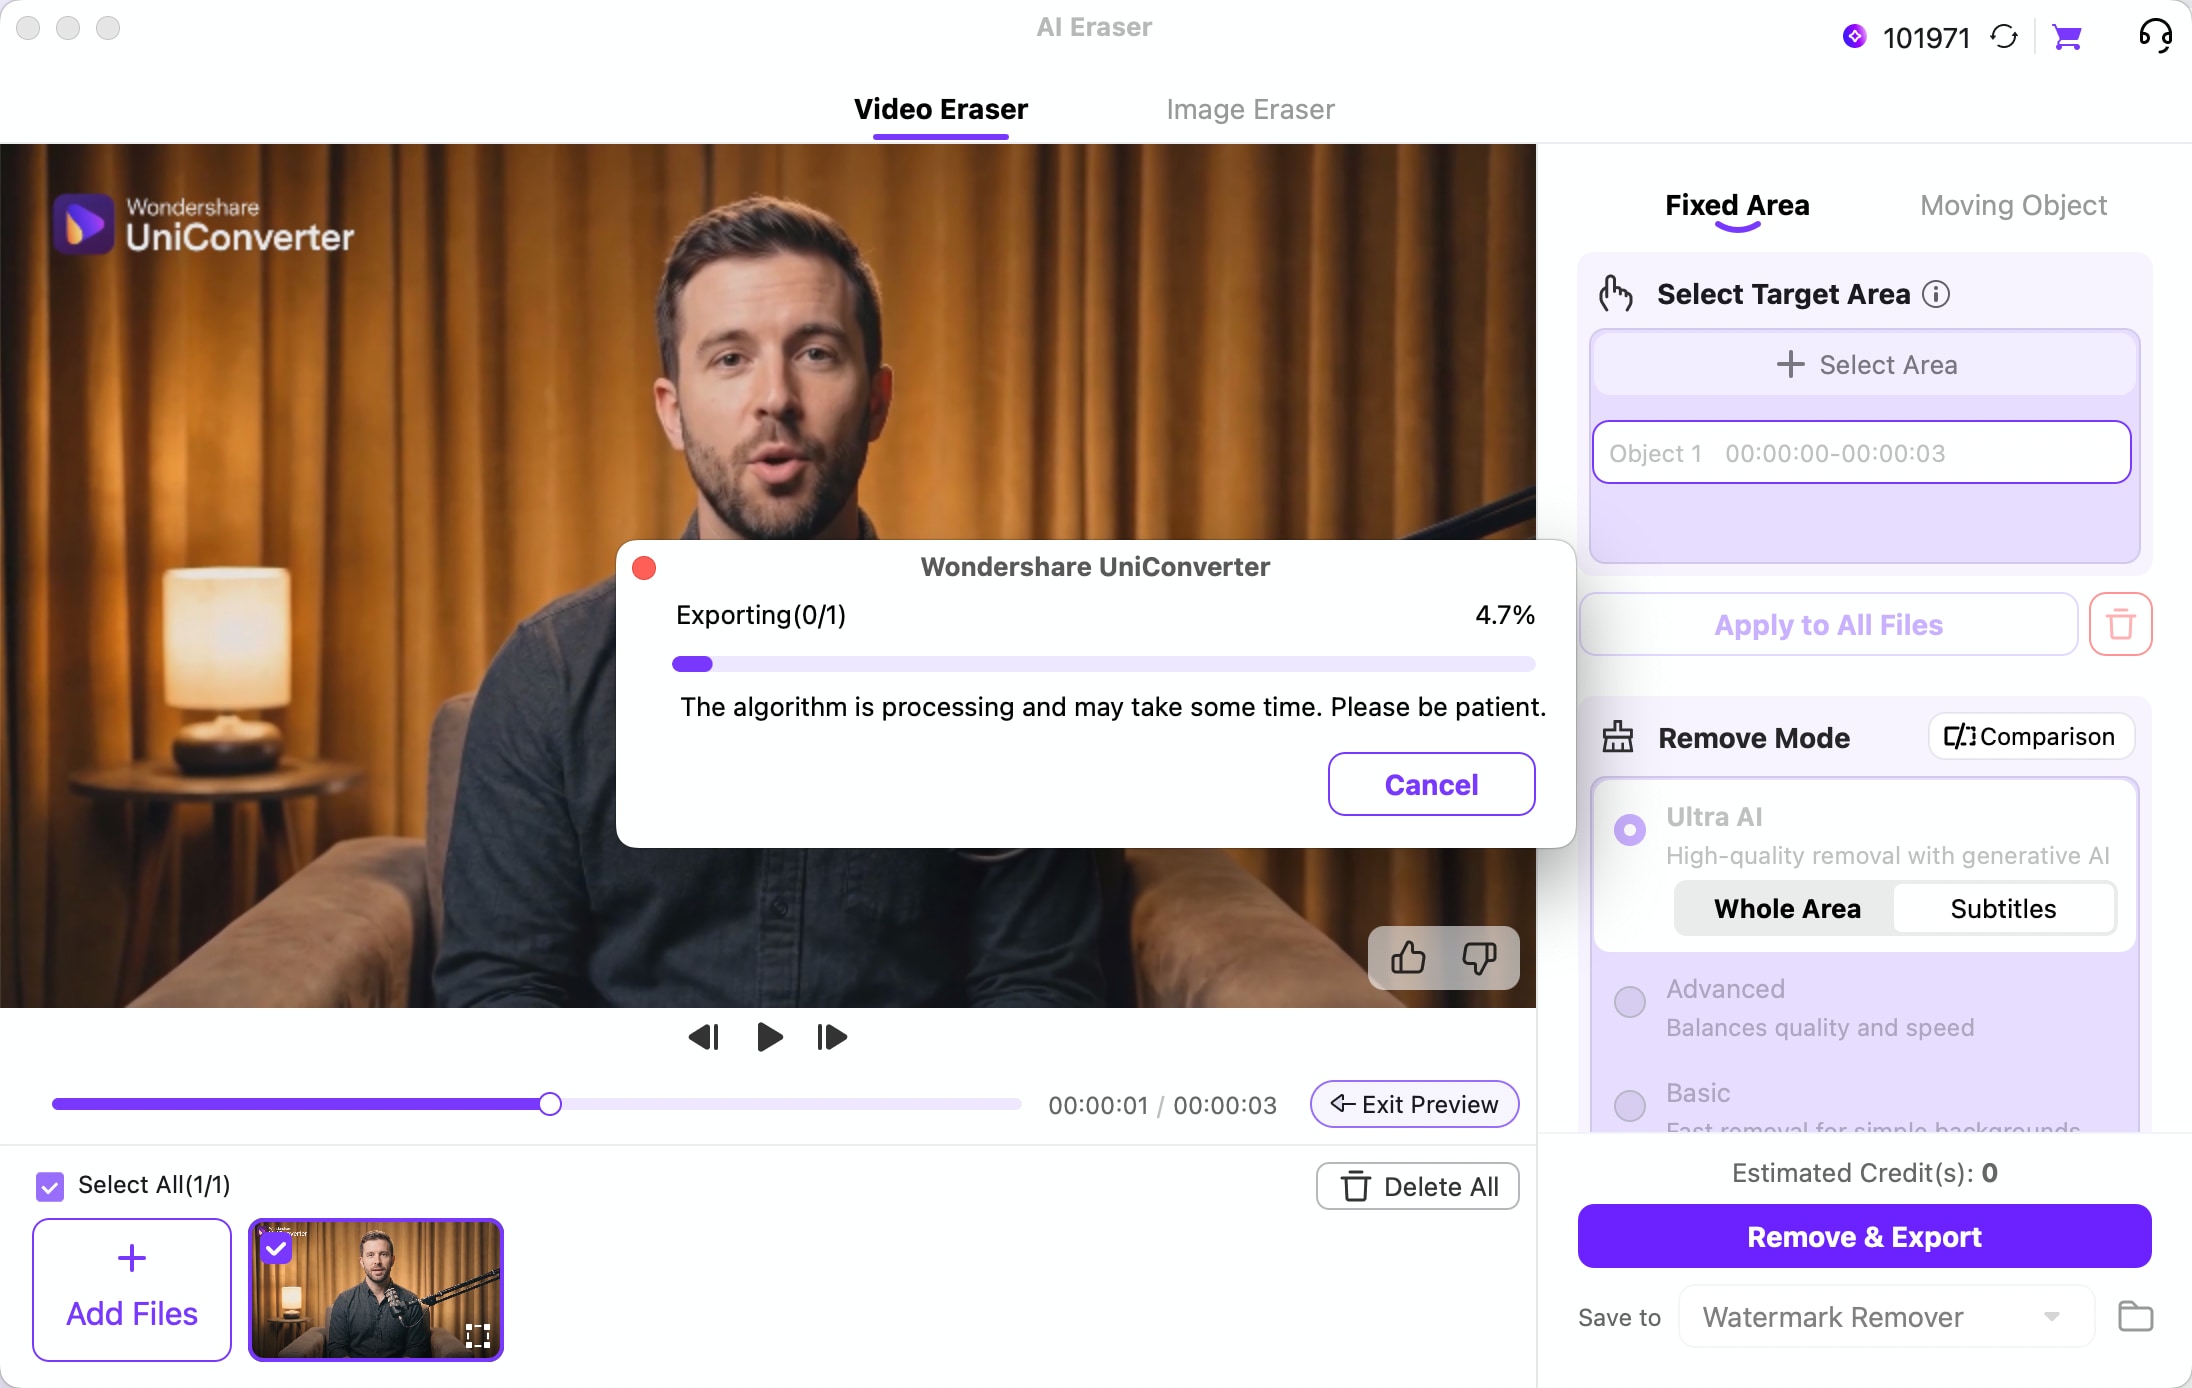Switch to Whole Area option
The height and width of the screenshot is (1388, 2192).
click(x=1786, y=908)
